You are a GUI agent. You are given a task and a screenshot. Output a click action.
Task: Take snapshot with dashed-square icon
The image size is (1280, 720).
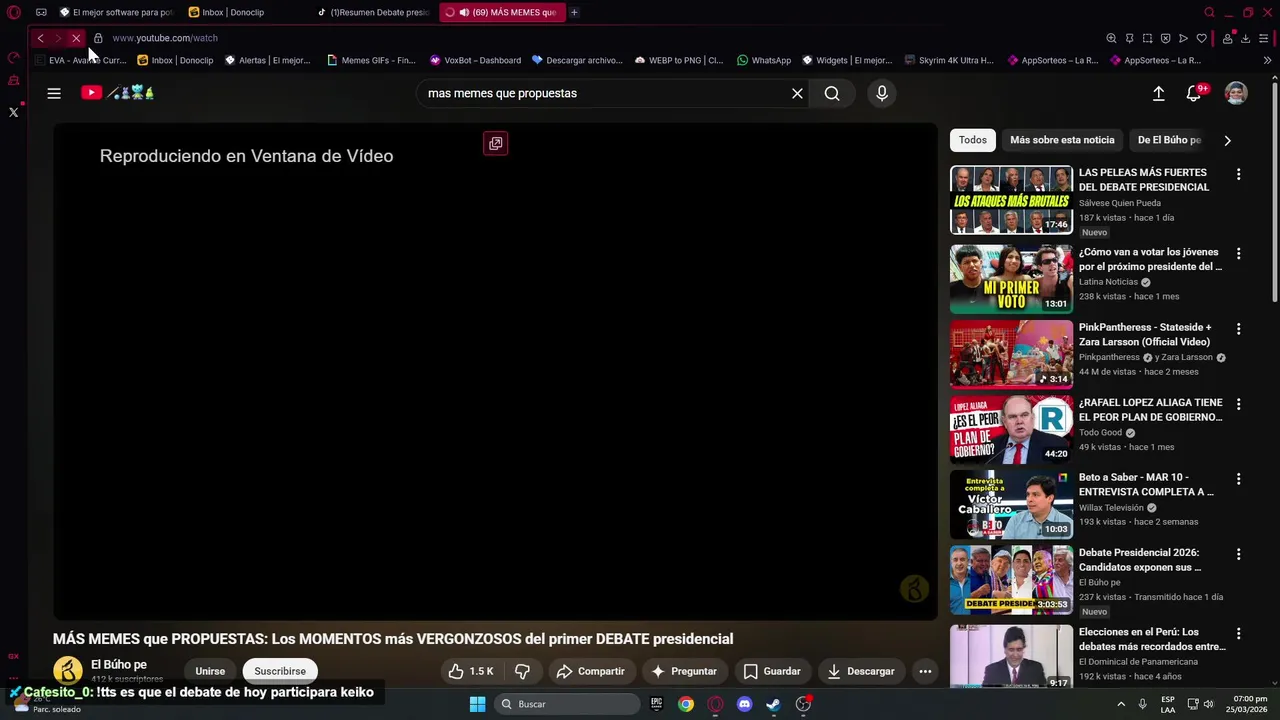tap(1147, 38)
